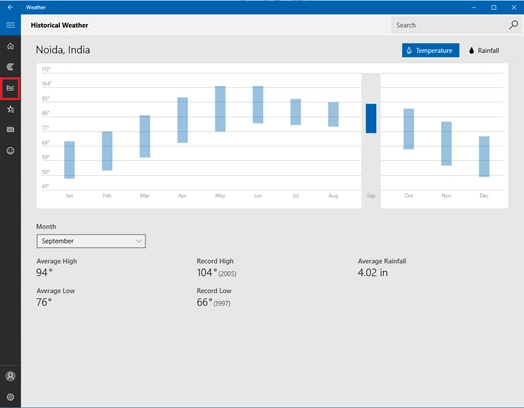This screenshot has width=524, height=408.
Task: Click the back arrow in title bar
Action: (x=10, y=7)
